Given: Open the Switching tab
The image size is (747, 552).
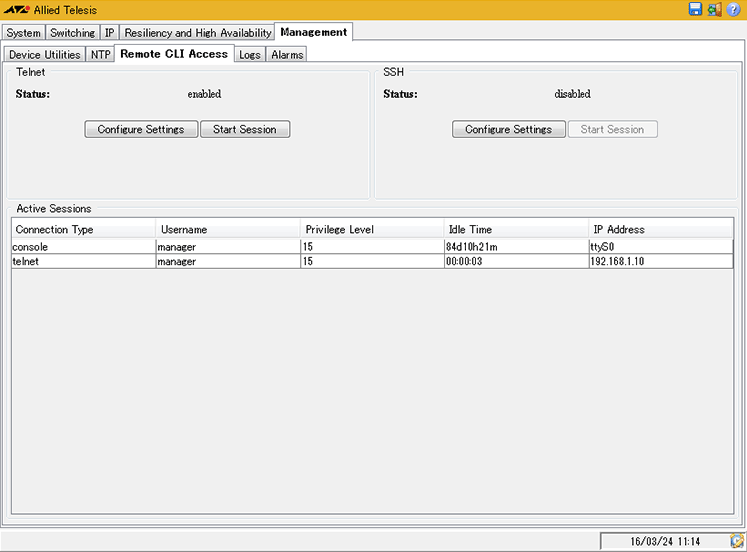Looking at the screenshot, I should tap(72, 33).
